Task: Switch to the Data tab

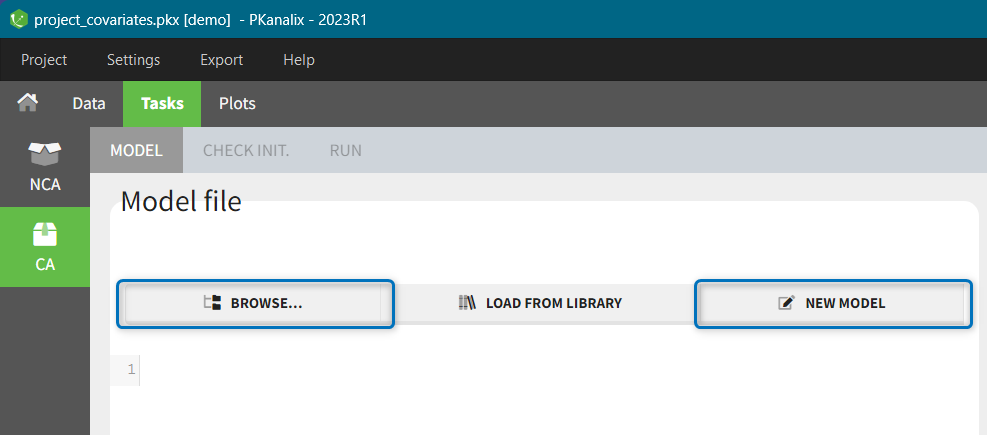Action: (89, 104)
